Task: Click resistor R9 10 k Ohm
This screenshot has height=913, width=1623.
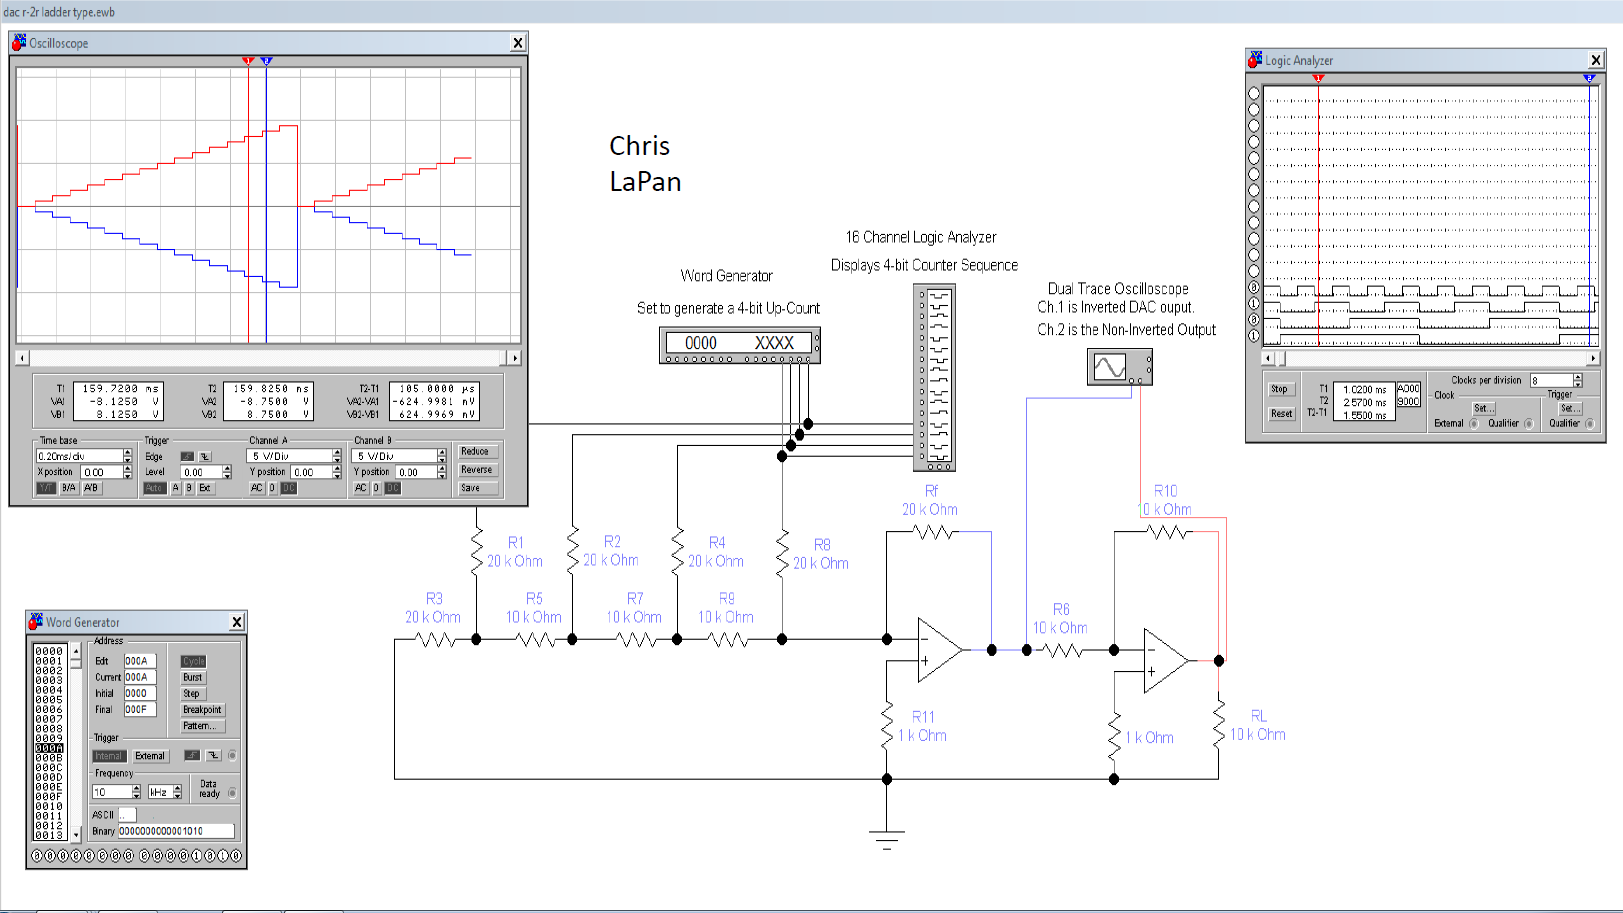Action: coord(727,639)
